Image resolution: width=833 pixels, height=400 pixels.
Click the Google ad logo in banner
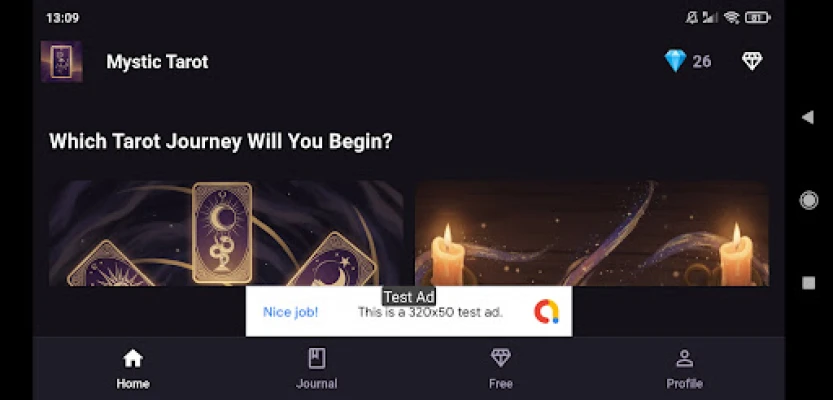(x=547, y=312)
